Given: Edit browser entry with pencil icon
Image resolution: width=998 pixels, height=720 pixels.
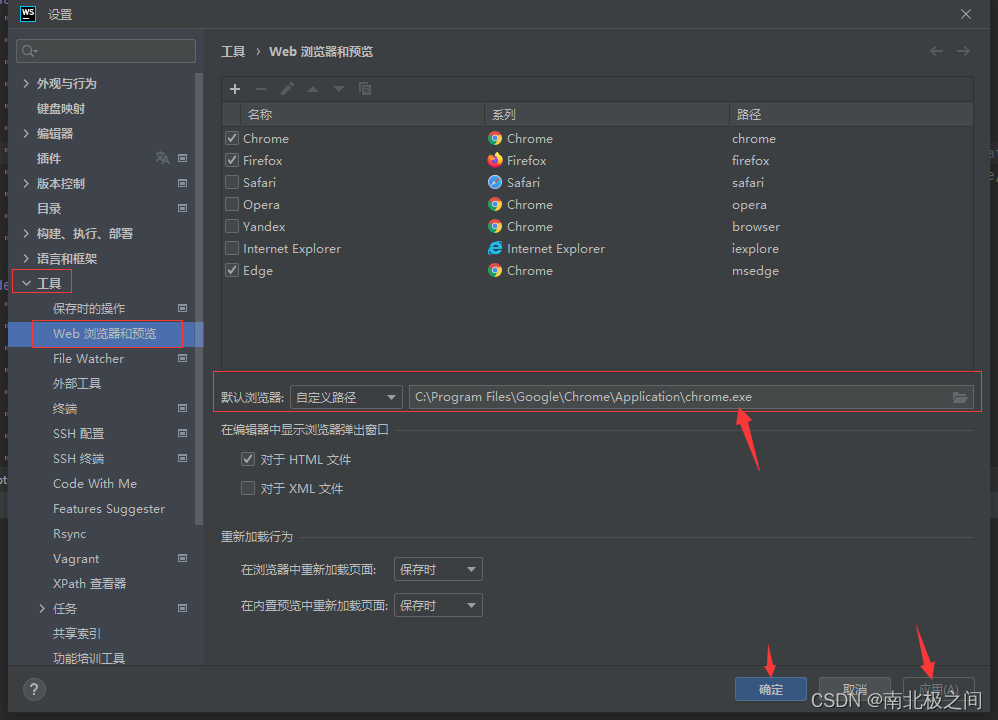Looking at the screenshot, I should pos(287,89).
